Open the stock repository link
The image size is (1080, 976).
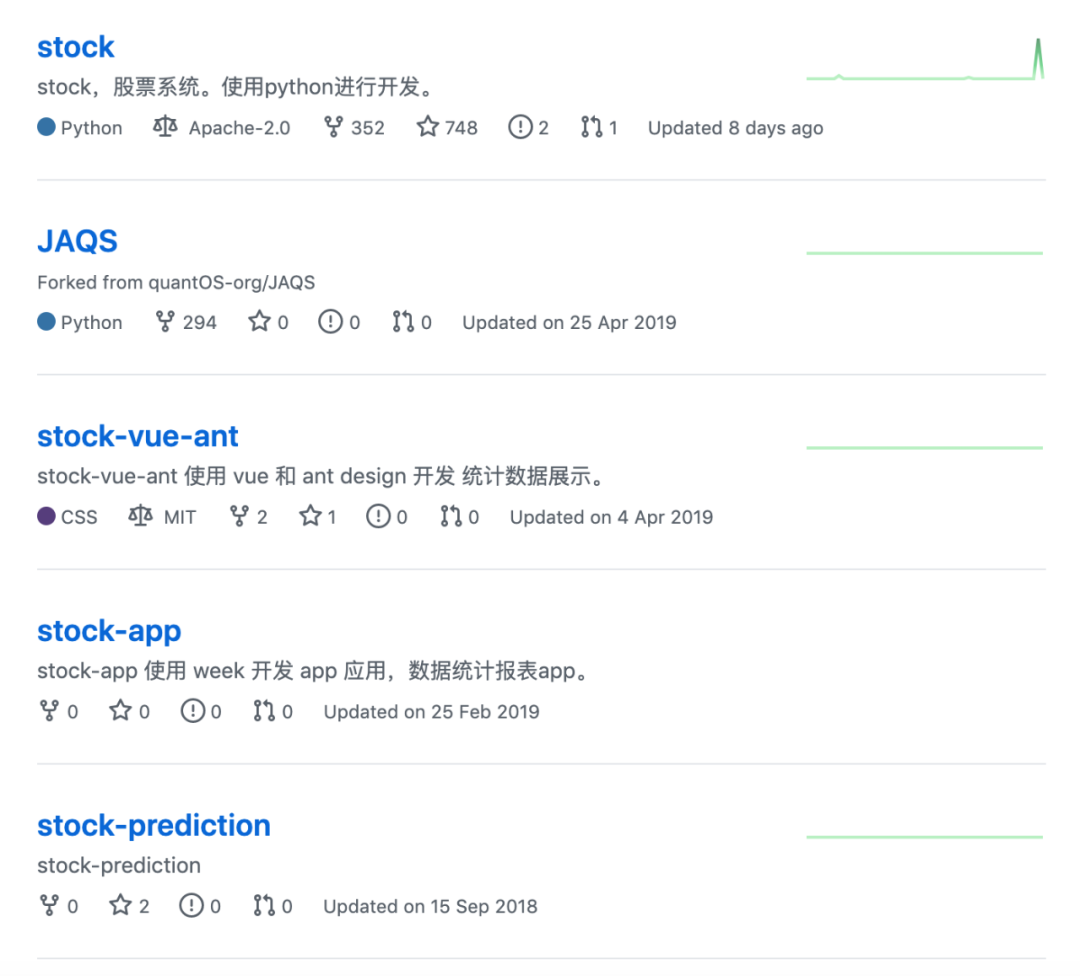coord(75,47)
